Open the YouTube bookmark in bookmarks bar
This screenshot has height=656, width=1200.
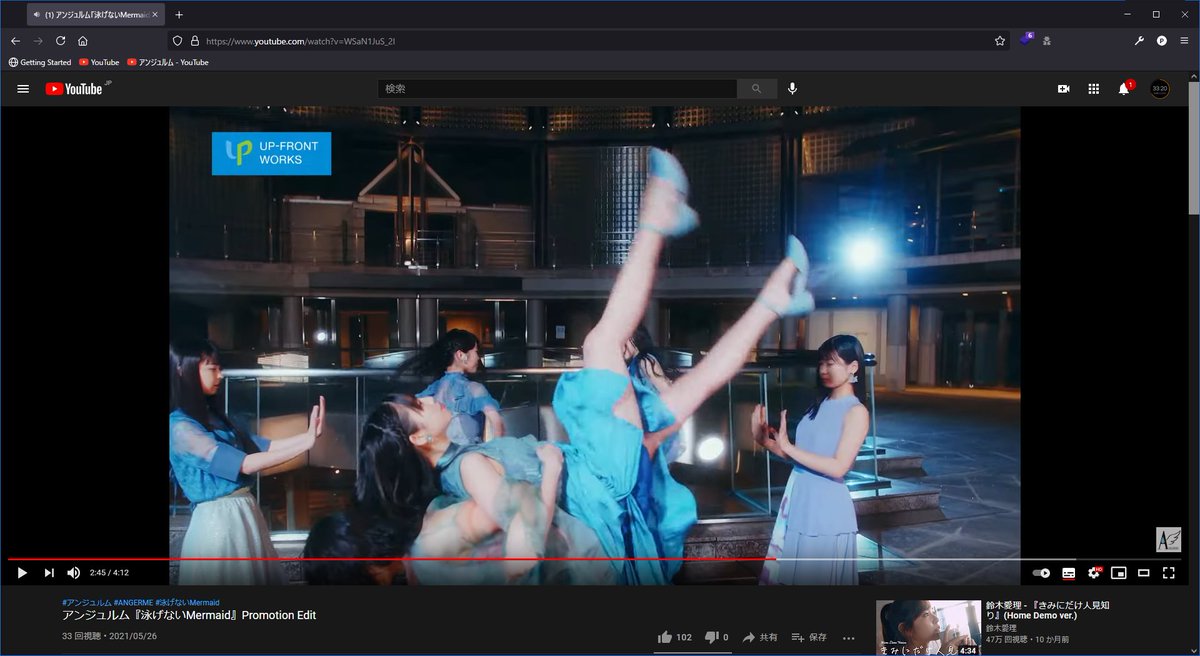tap(99, 62)
